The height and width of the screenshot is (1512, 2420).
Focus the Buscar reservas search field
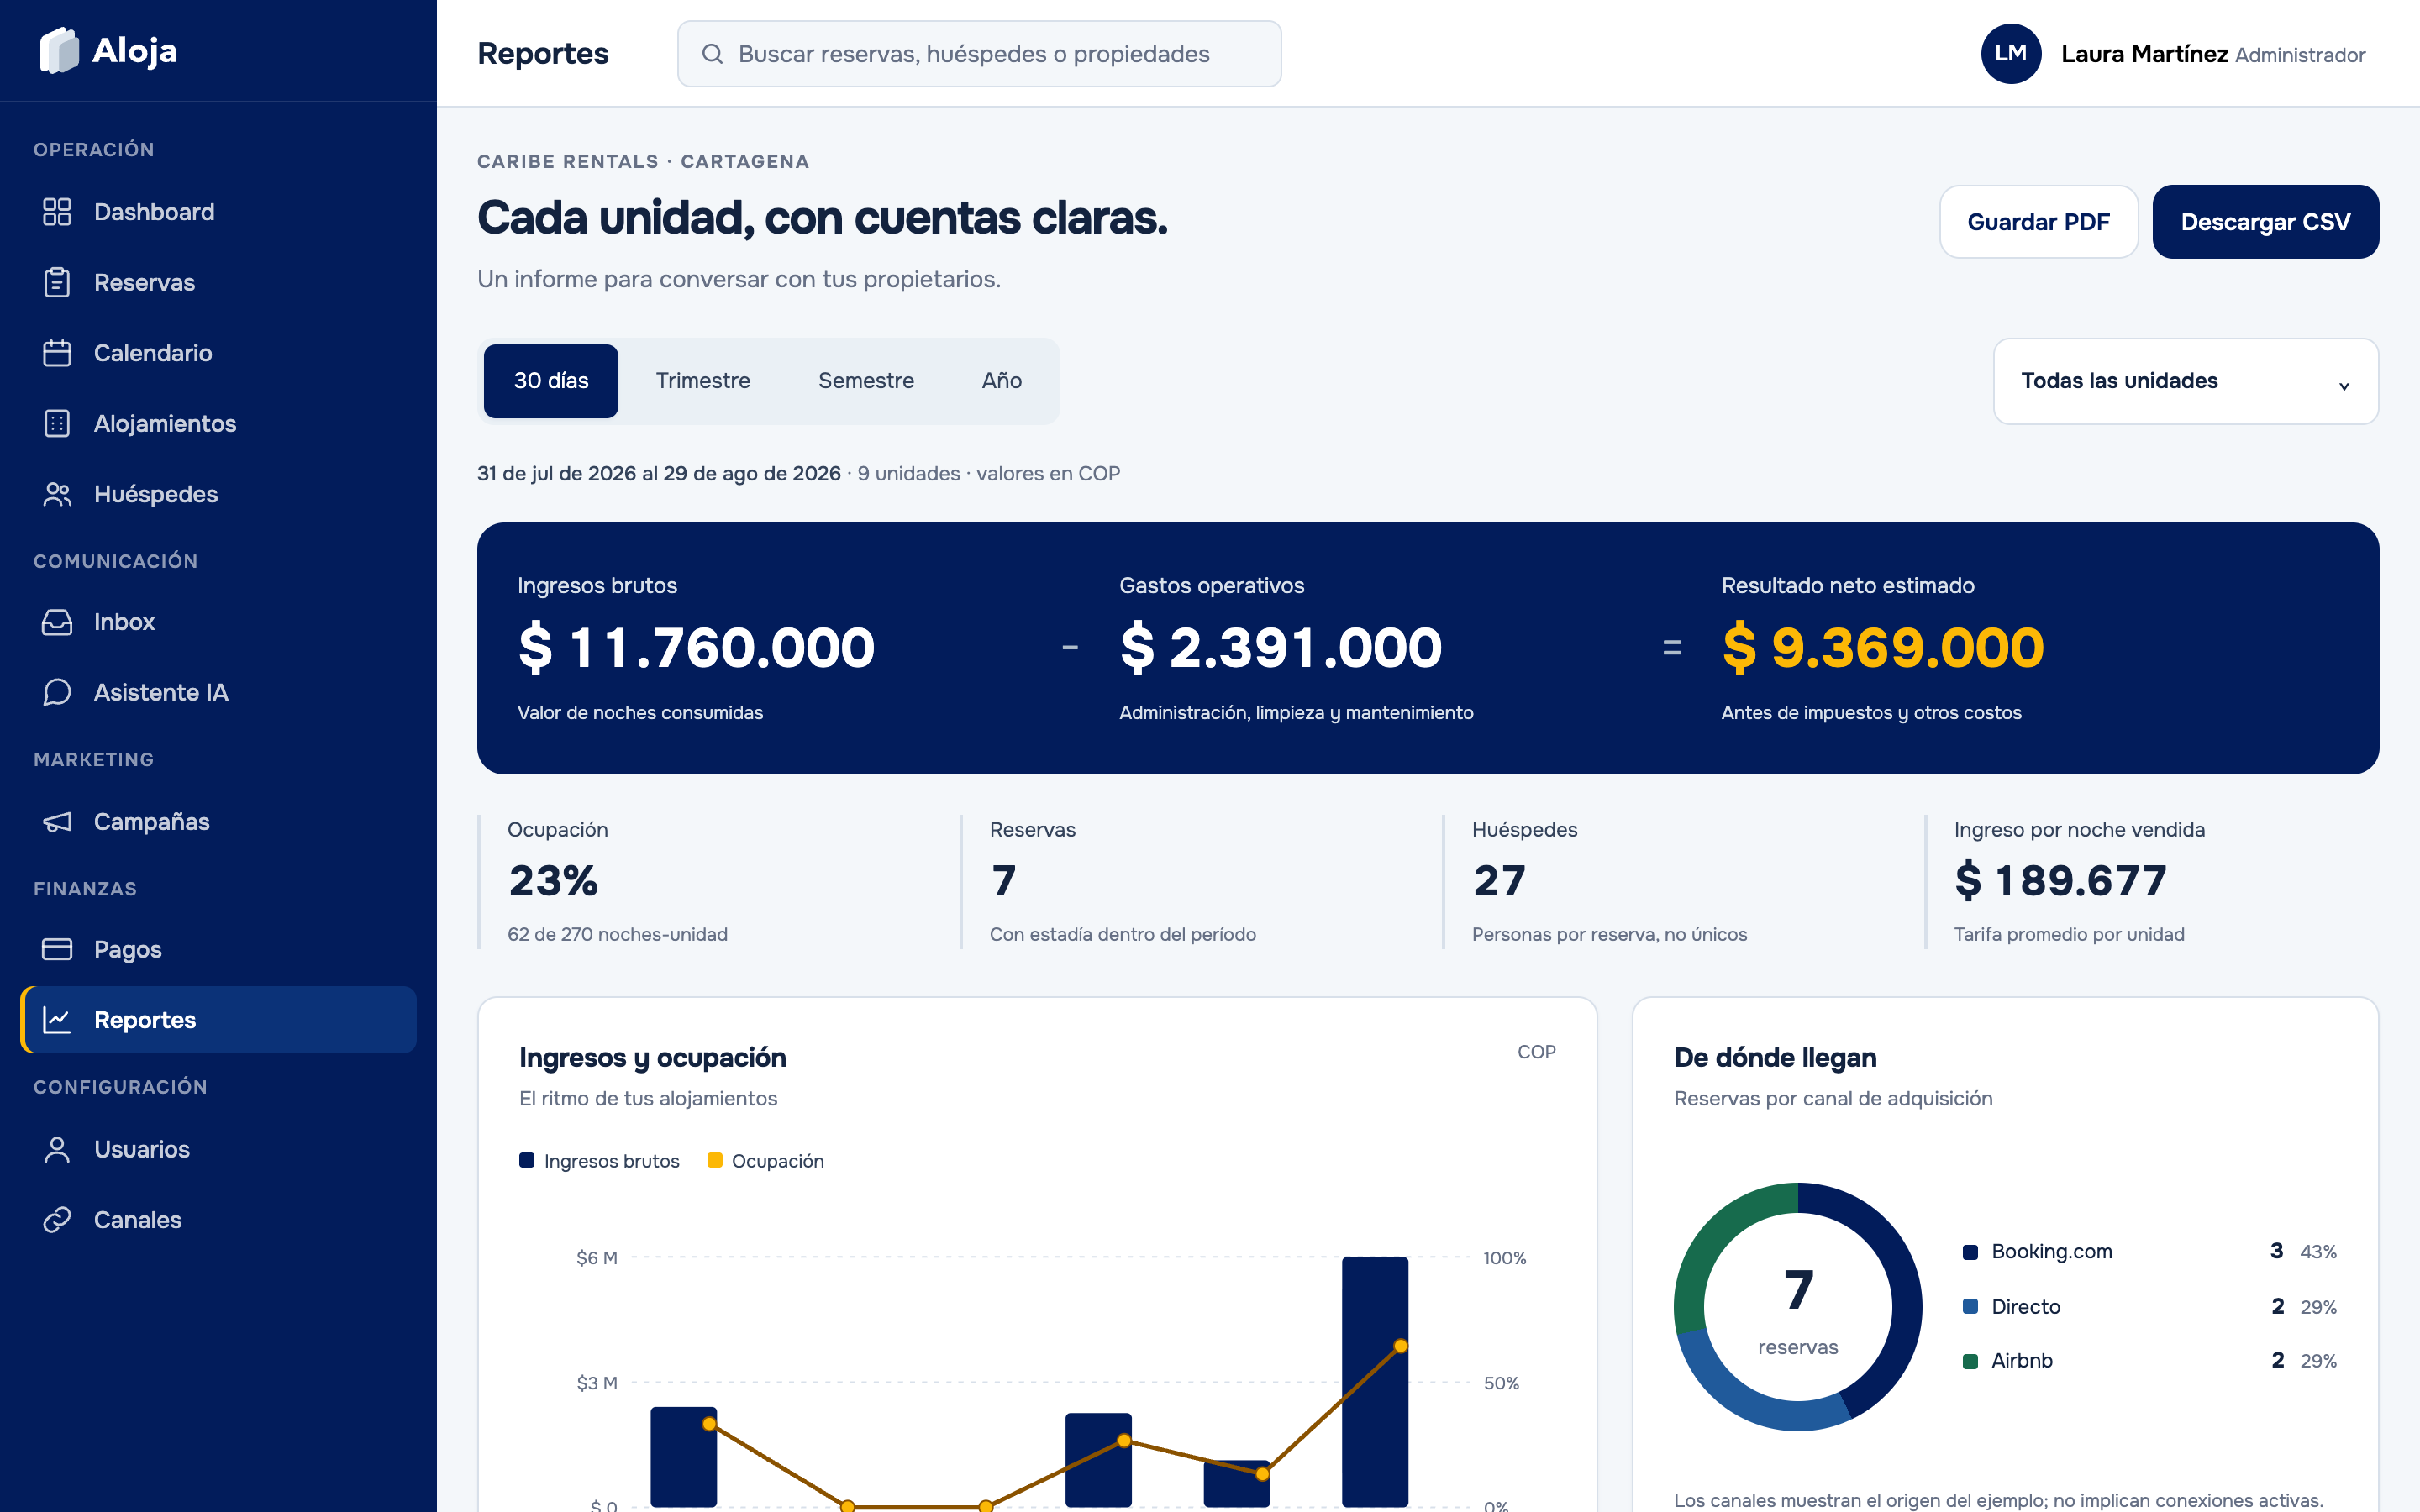click(x=979, y=54)
